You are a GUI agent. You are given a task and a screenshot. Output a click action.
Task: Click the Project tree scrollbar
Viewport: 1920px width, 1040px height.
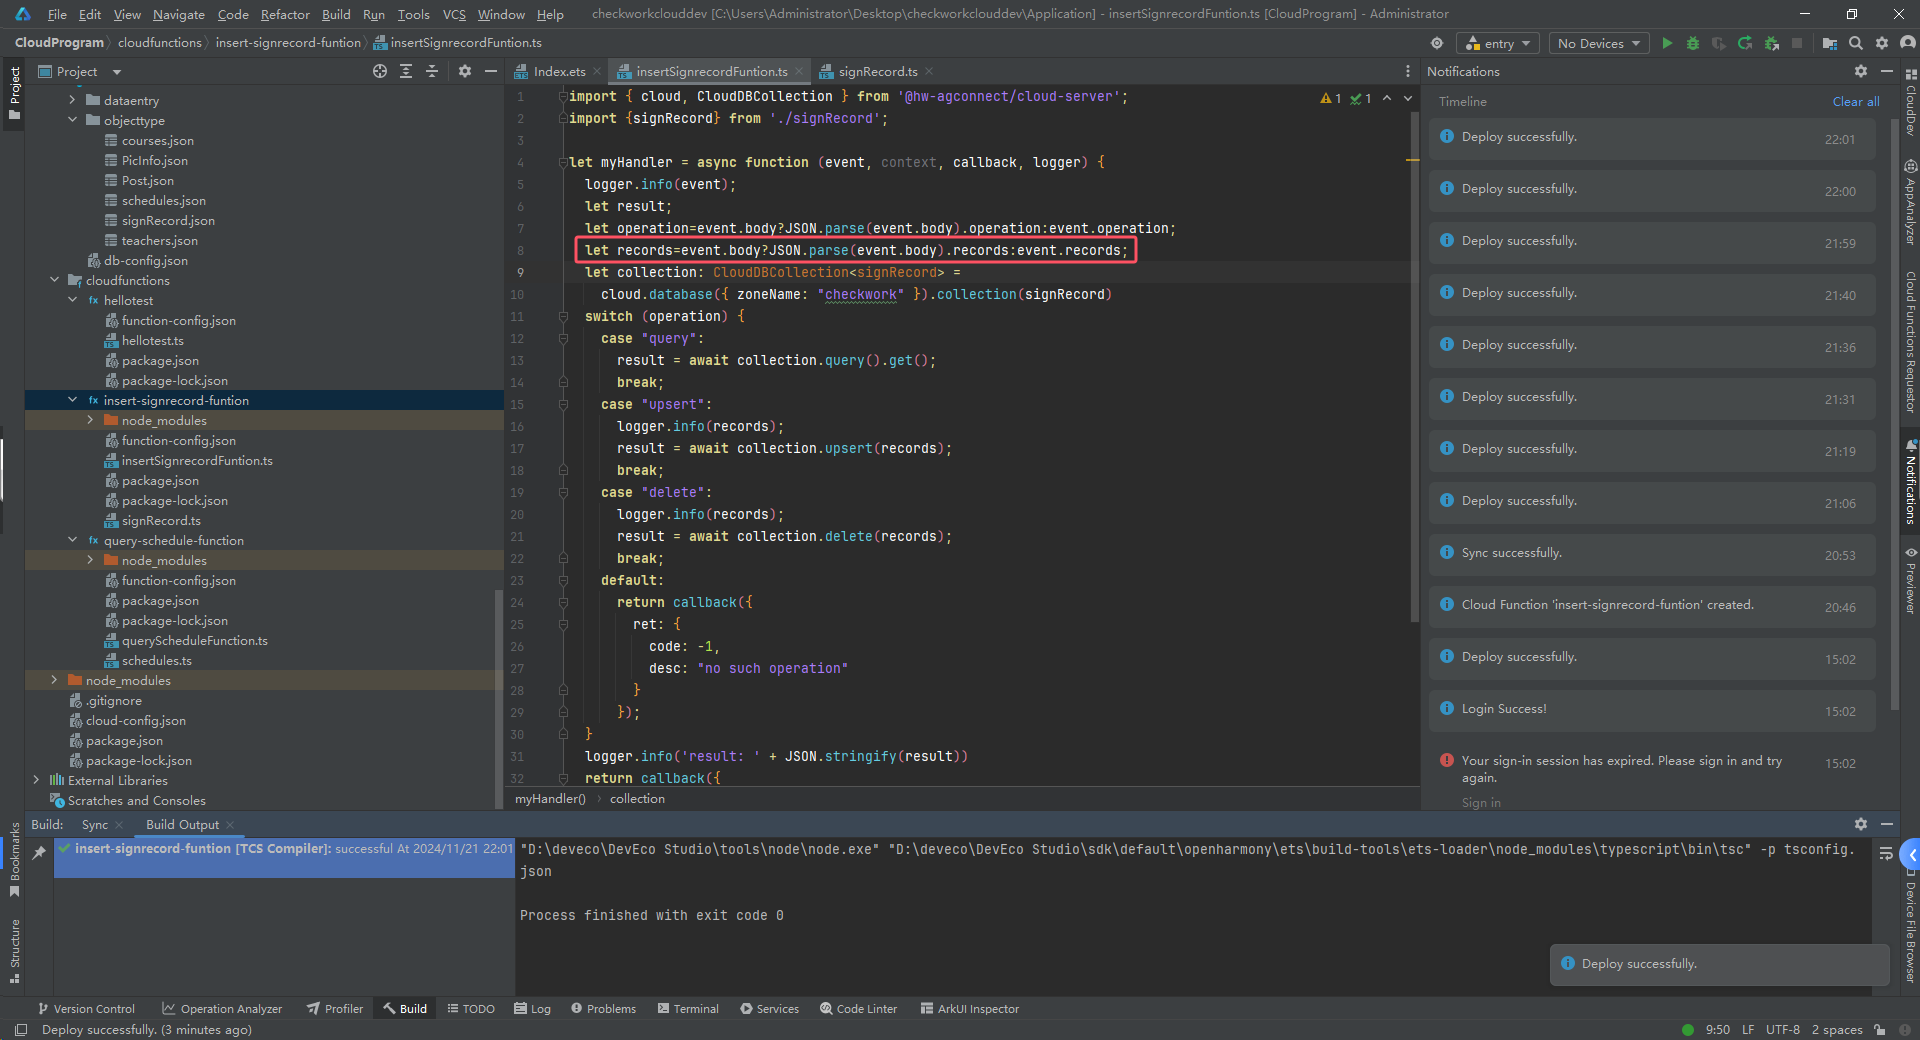tap(499, 698)
